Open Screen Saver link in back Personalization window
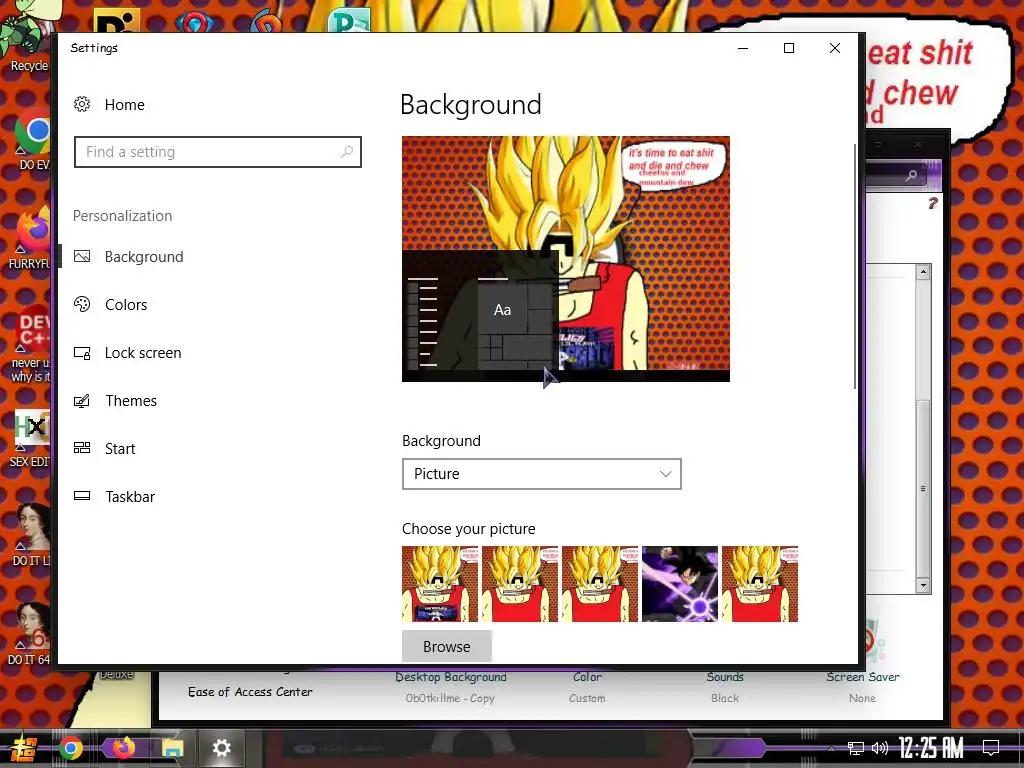Viewport: 1024px width, 768px height. 863,677
